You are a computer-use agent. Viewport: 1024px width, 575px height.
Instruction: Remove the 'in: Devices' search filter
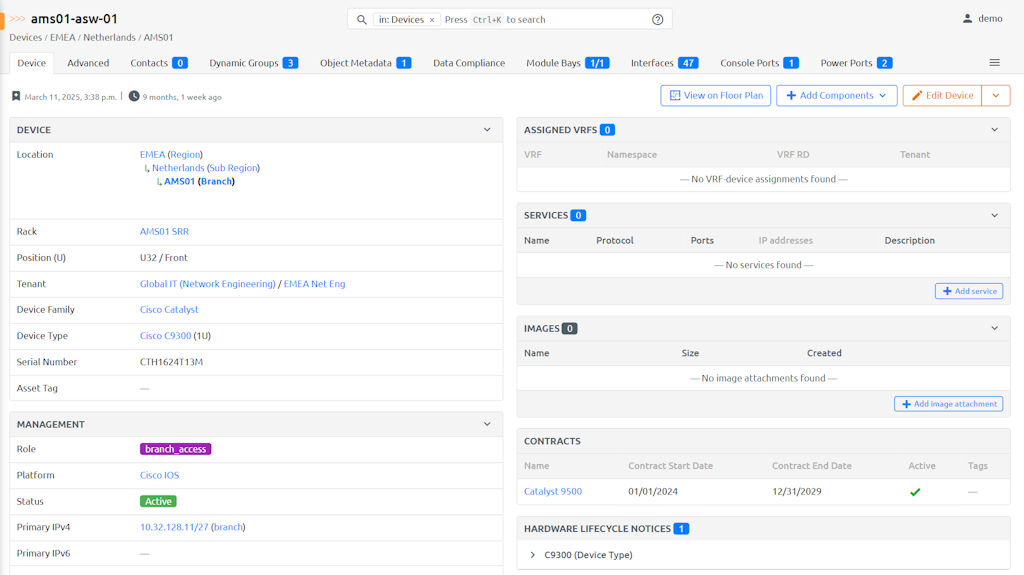coord(432,20)
